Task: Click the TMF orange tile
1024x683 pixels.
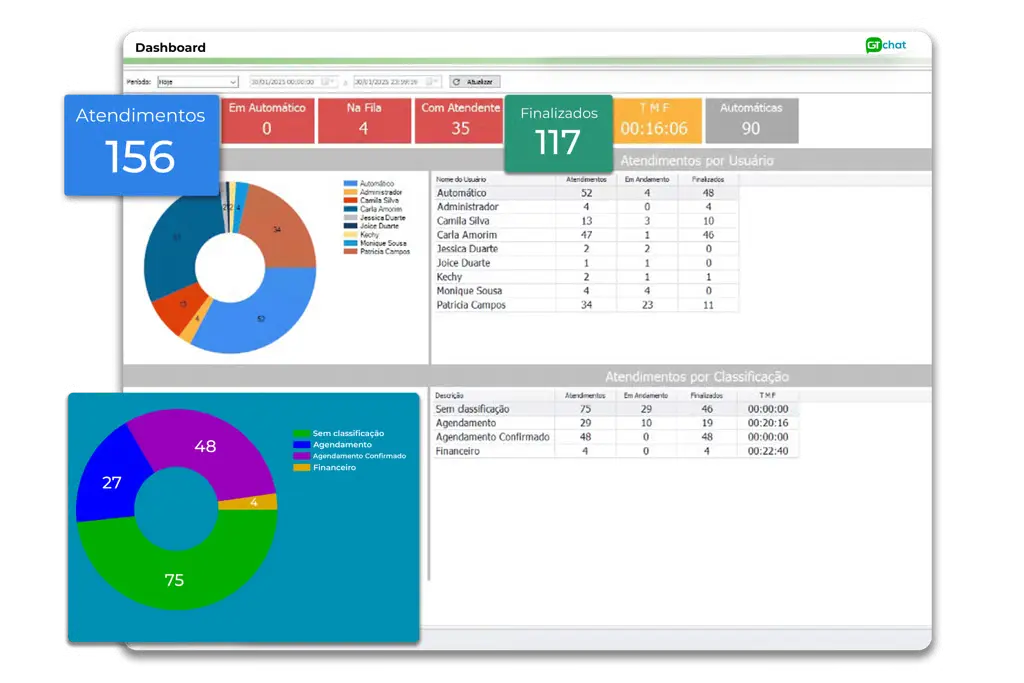Action: [x=654, y=120]
